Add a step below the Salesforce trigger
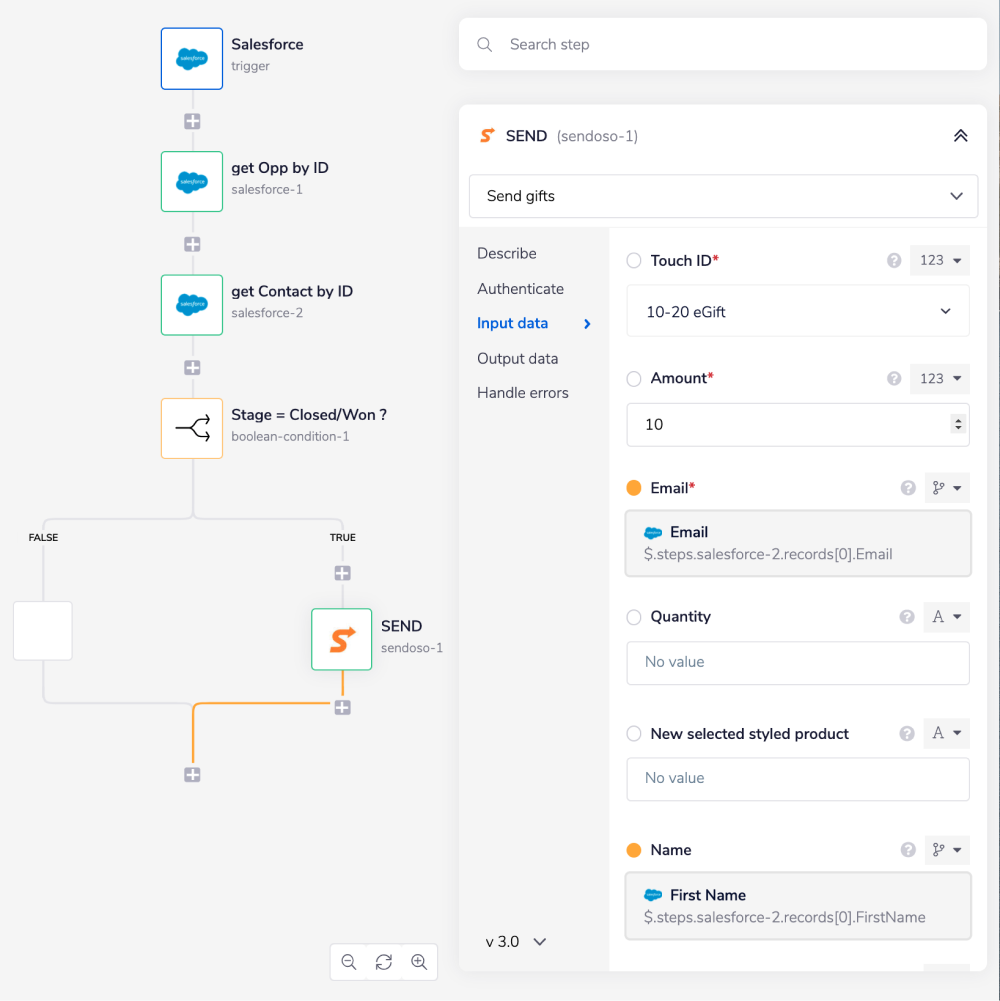Screen dimensions: 1000x1001 point(192,121)
